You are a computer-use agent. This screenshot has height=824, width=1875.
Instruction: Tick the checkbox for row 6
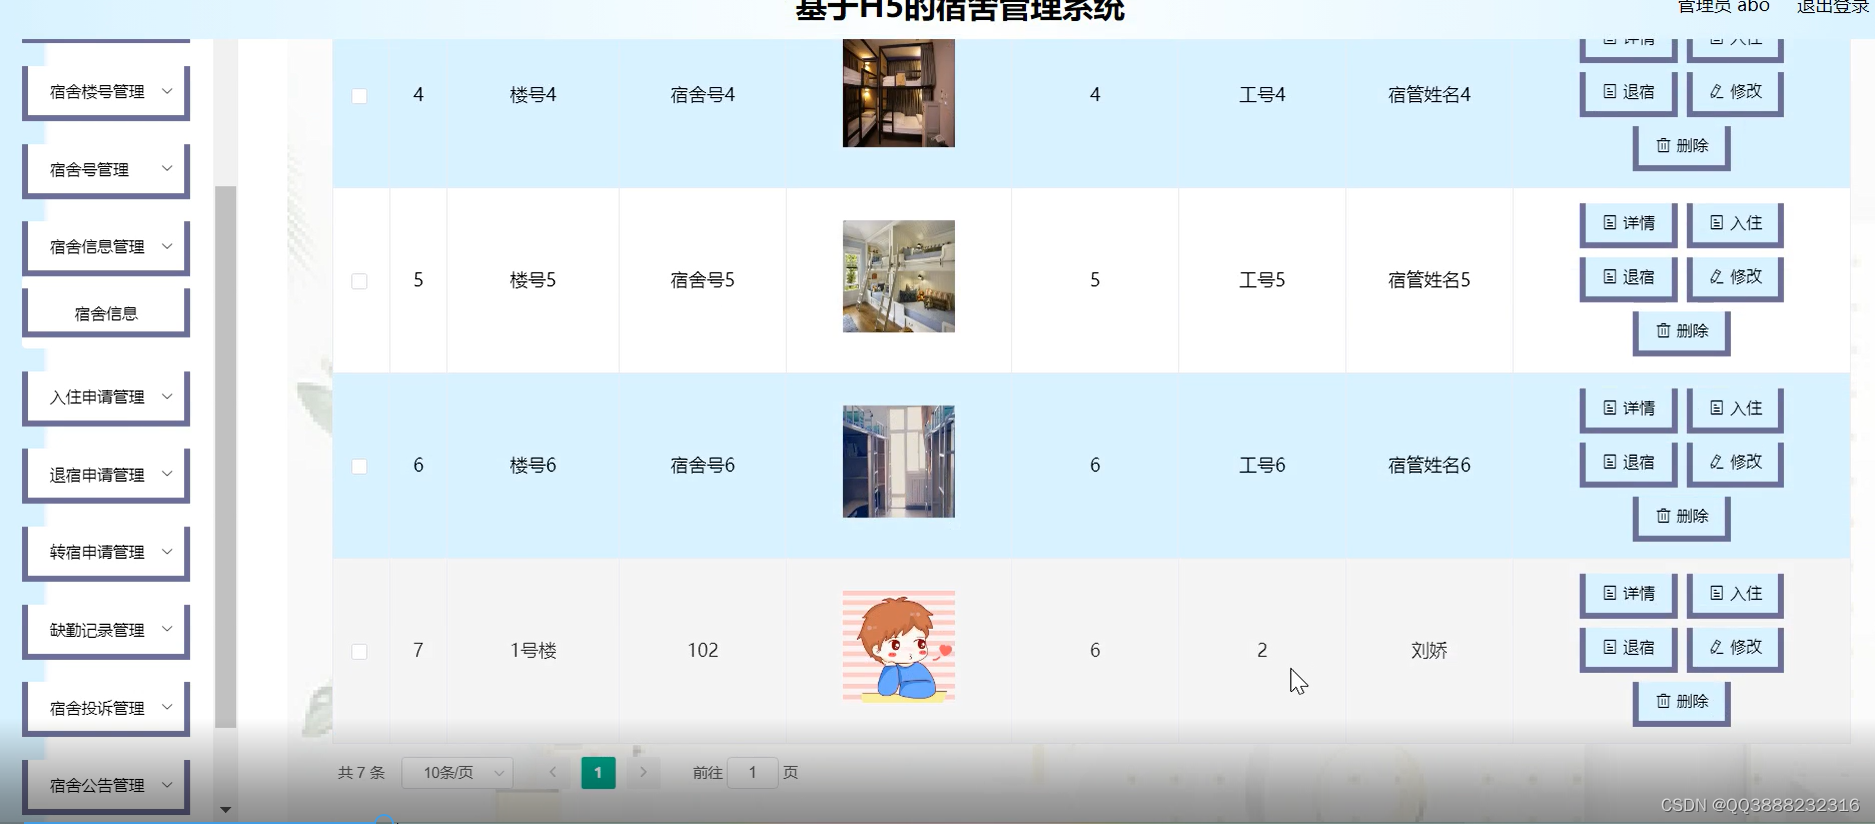click(x=359, y=466)
